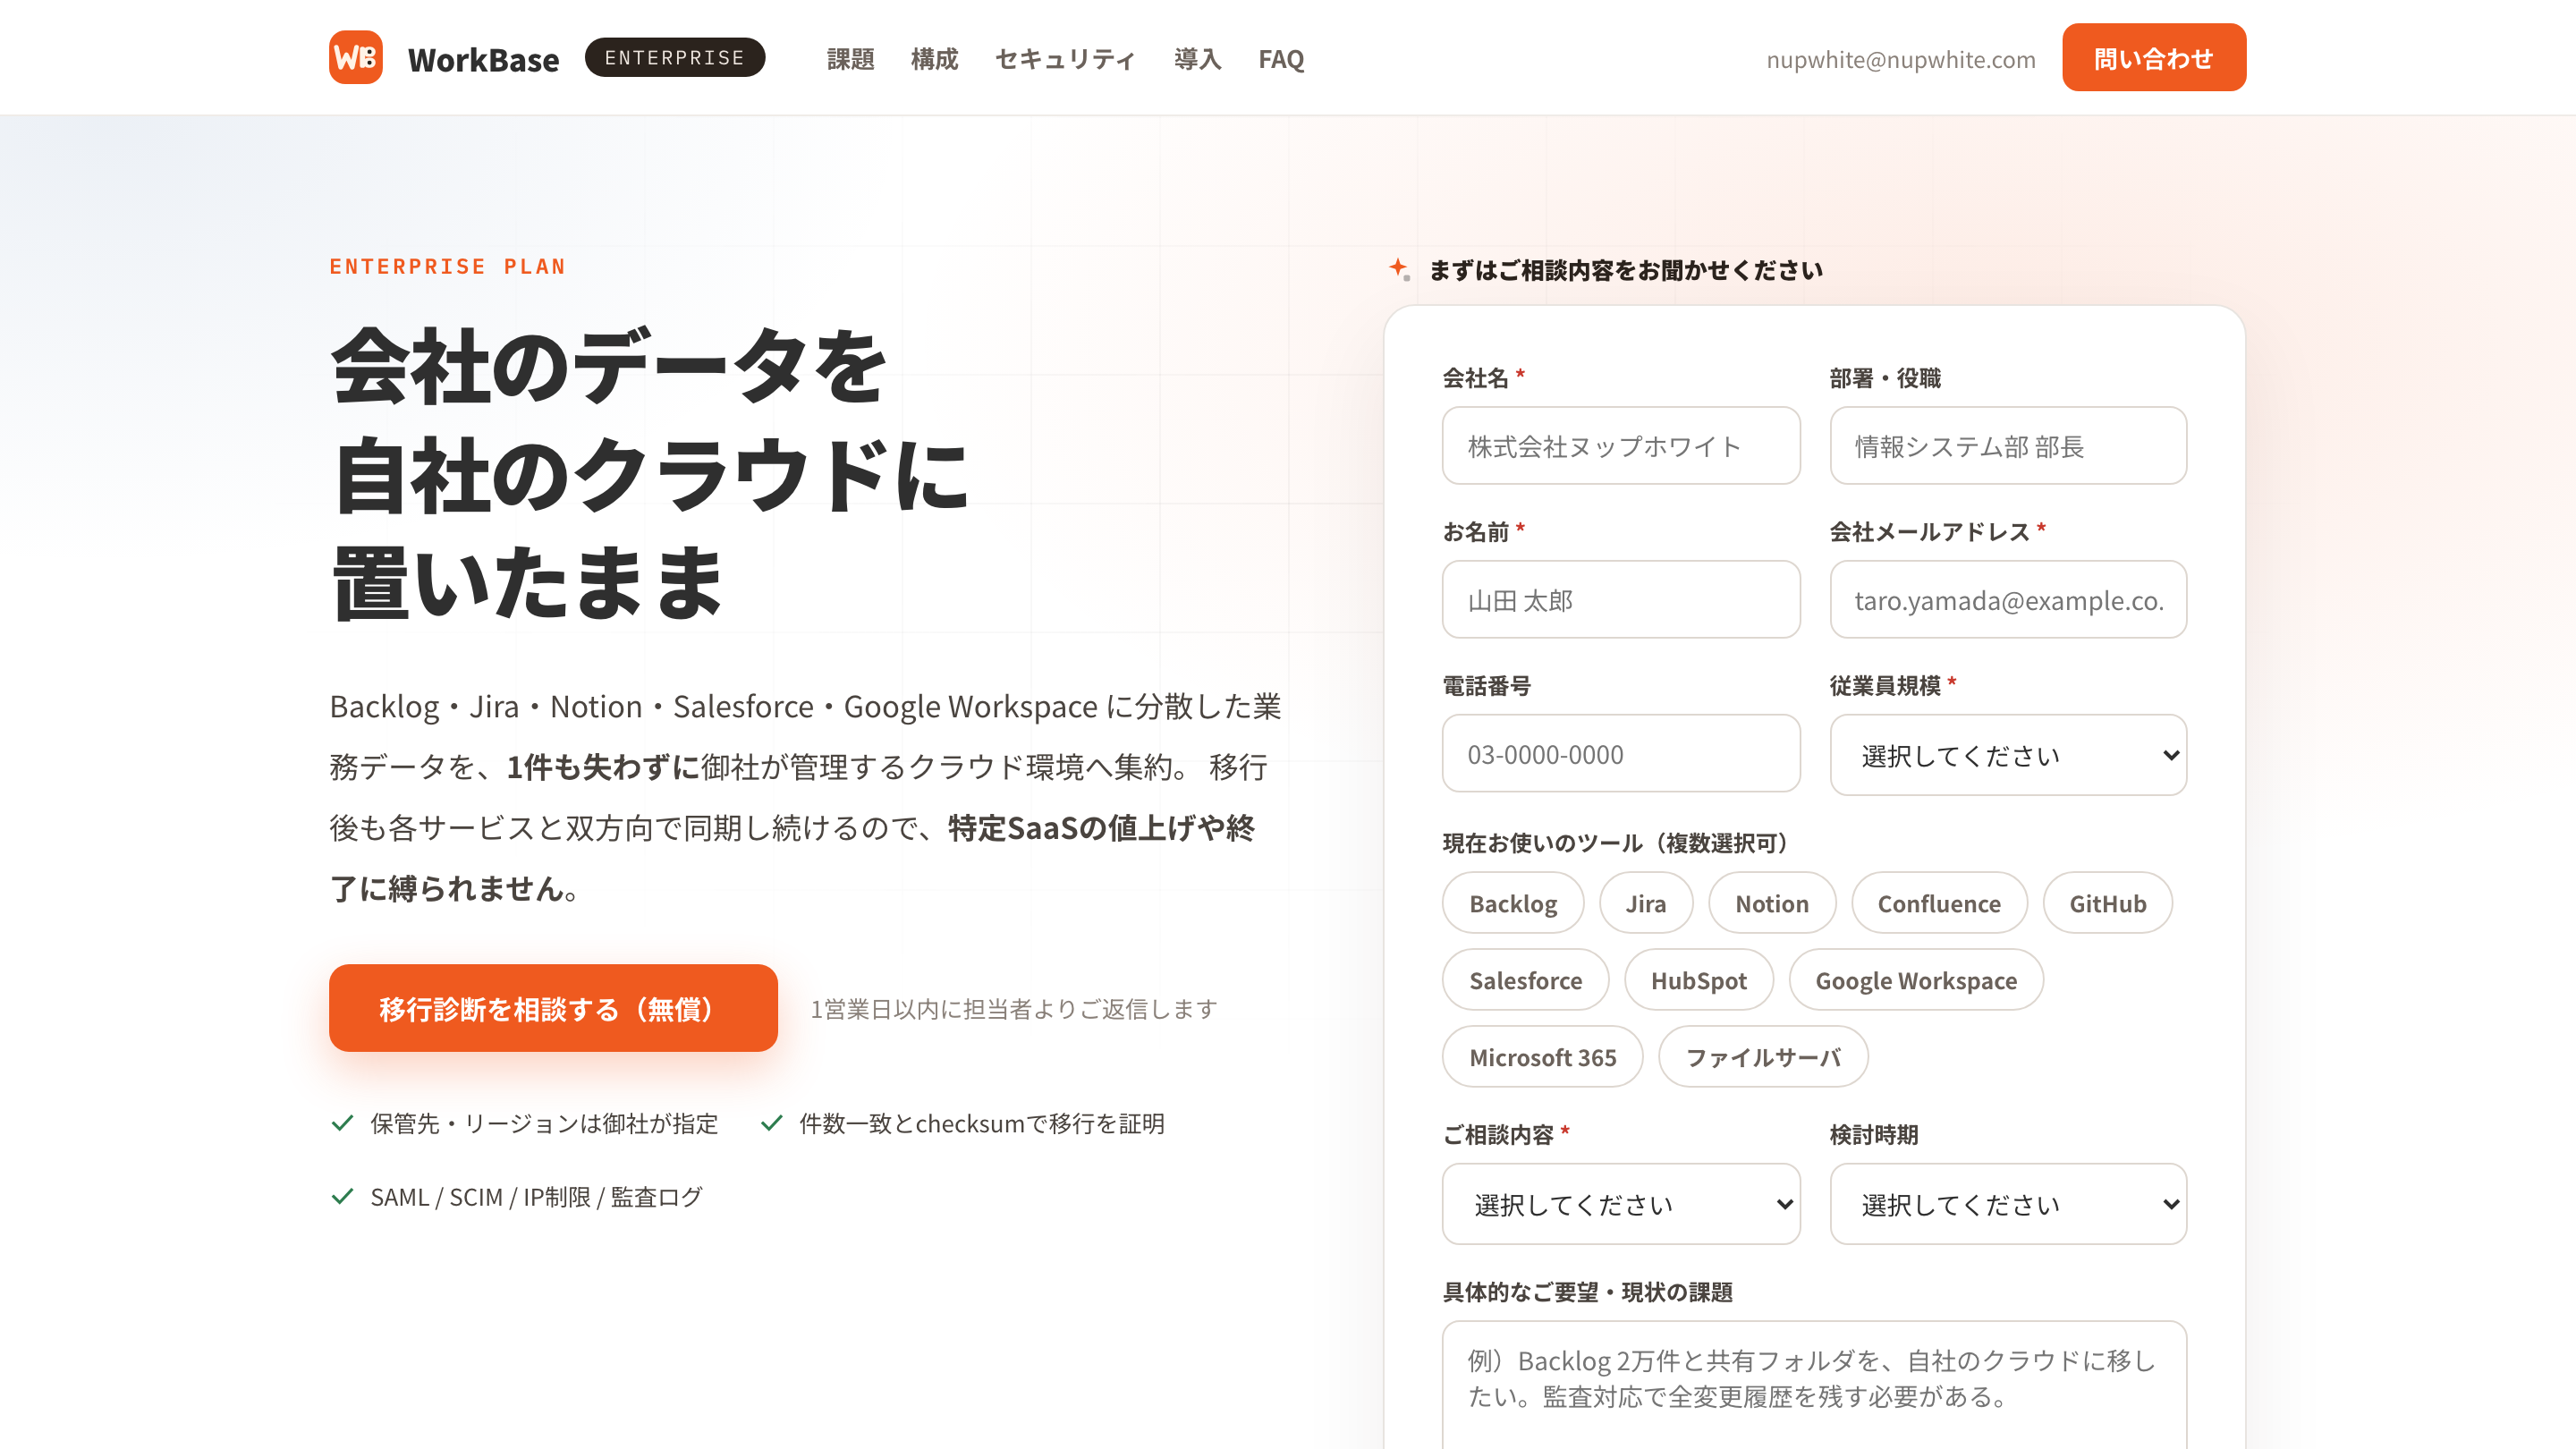Toggle the GitHub tool chip
This screenshot has height=1449, width=2576.
[x=2107, y=902]
